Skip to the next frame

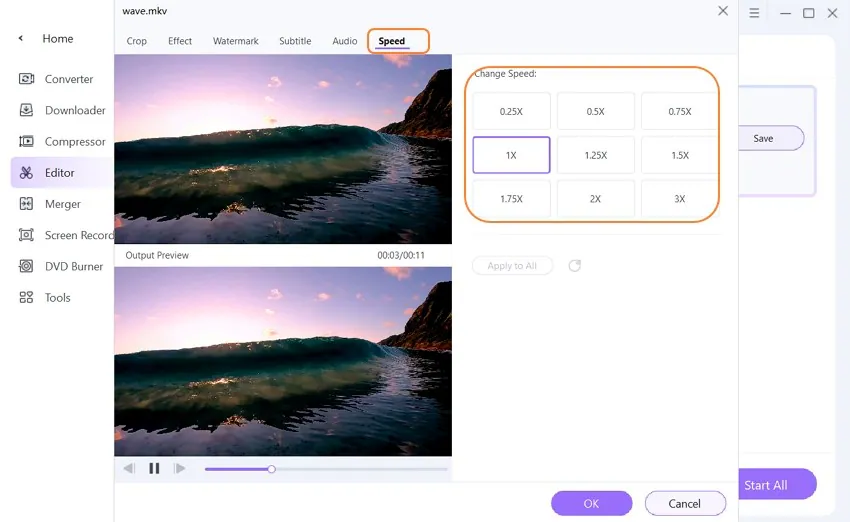coord(180,468)
